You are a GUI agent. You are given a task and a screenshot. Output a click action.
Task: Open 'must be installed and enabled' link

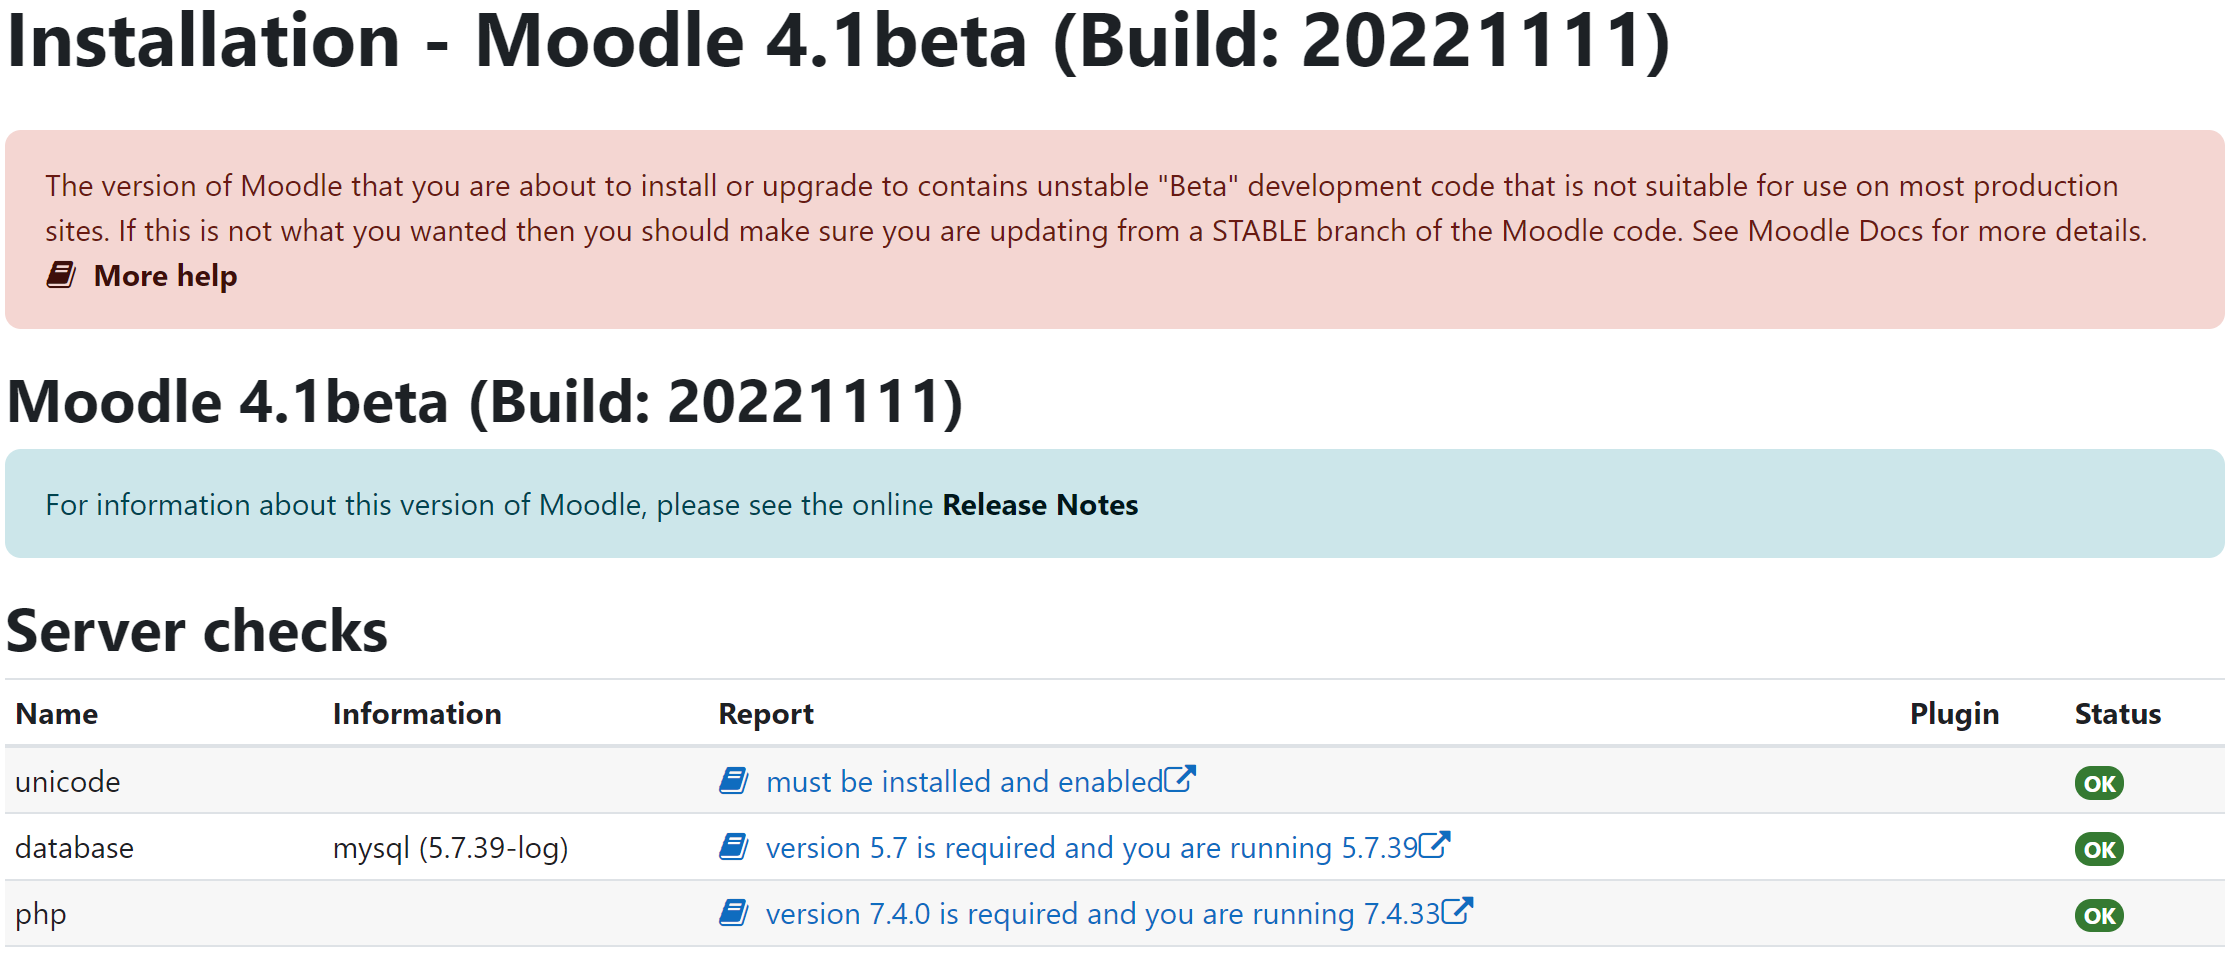click(964, 781)
